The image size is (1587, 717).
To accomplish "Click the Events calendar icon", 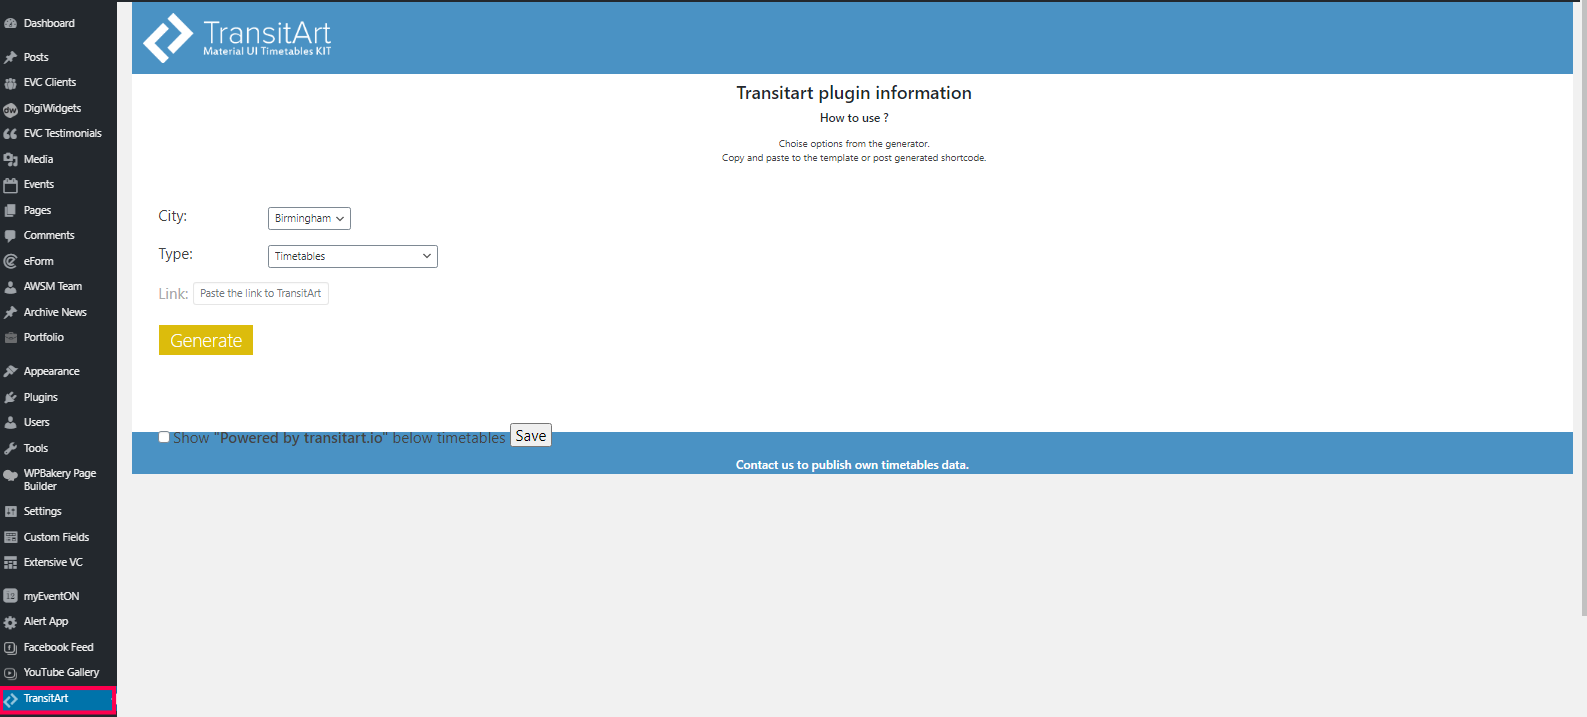I will (11, 185).
